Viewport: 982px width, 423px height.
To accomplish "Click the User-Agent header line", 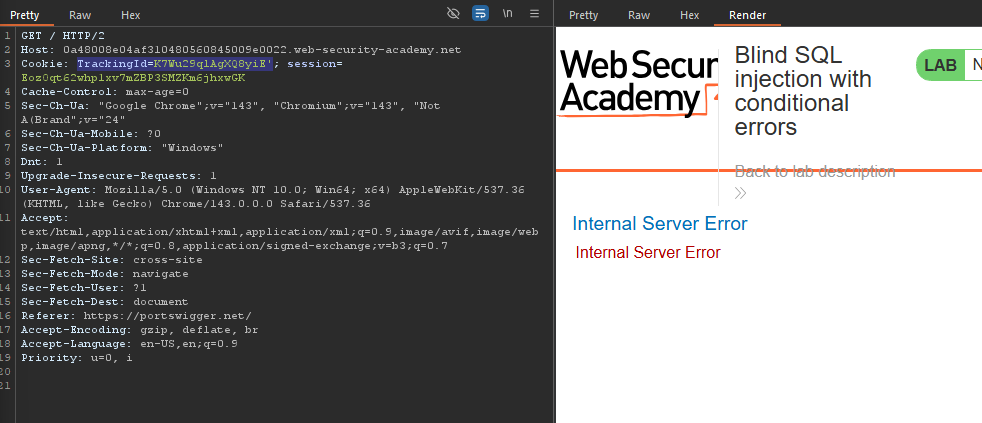I will pyautogui.click(x=272, y=197).
